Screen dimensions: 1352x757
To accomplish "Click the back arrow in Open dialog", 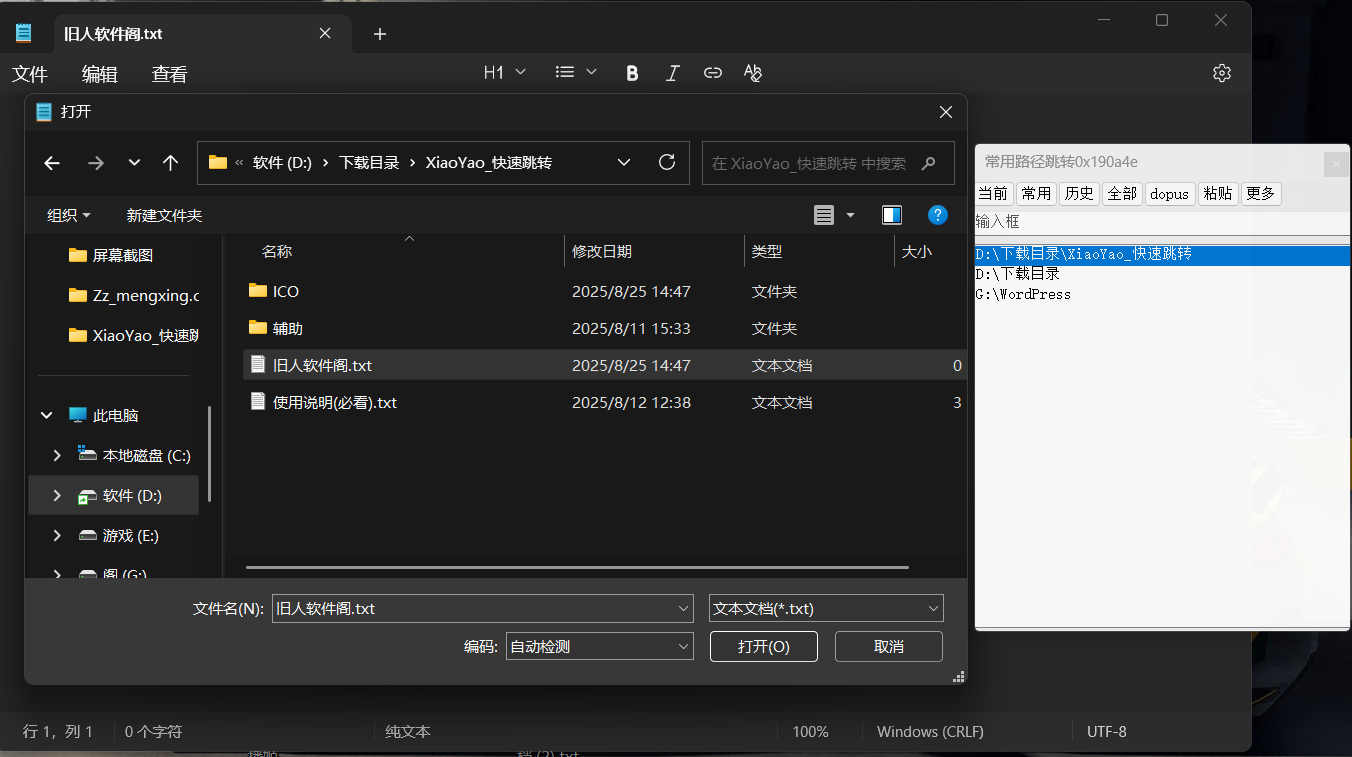I will pyautogui.click(x=52, y=163).
